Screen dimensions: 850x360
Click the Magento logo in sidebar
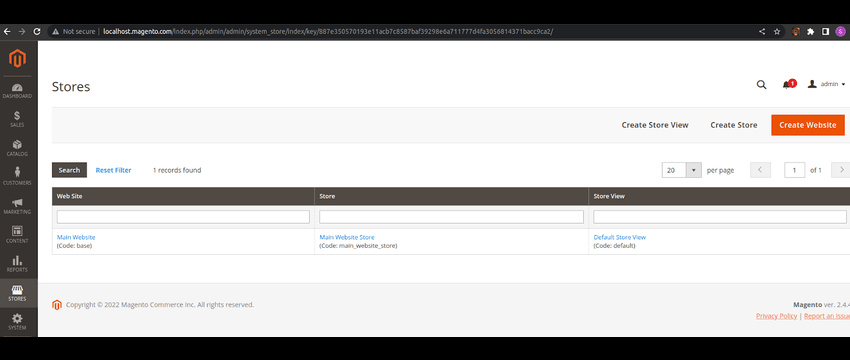click(17, 58)
